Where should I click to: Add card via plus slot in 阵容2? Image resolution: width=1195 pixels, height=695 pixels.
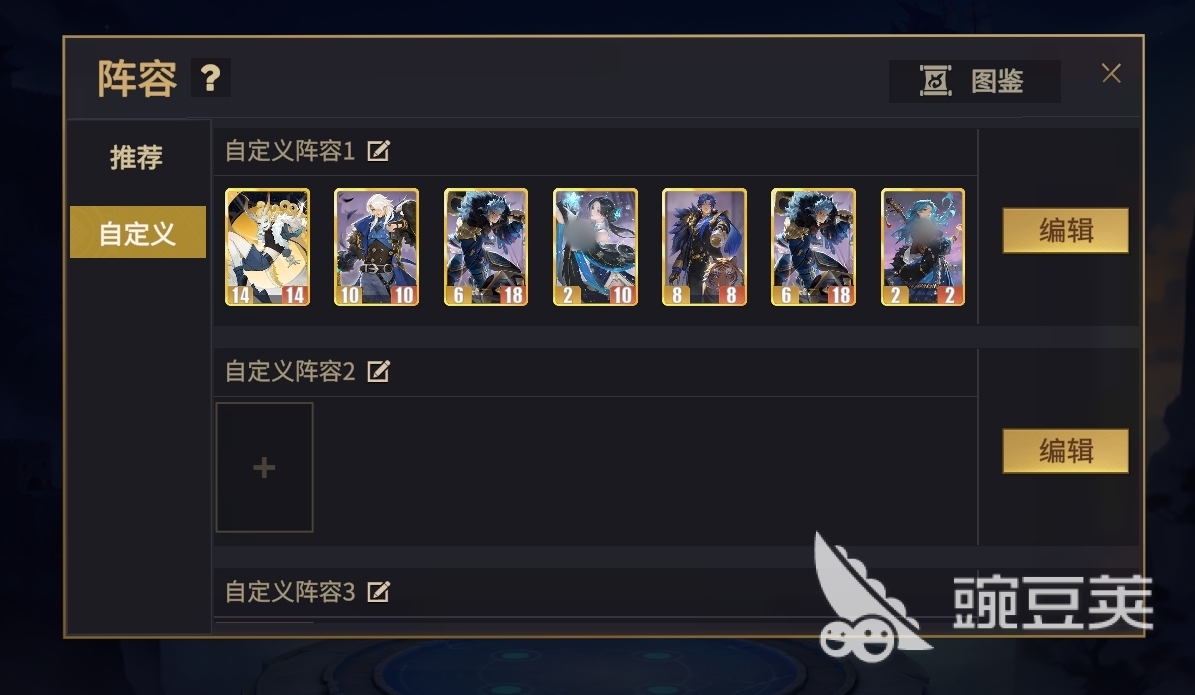[264, 467]
